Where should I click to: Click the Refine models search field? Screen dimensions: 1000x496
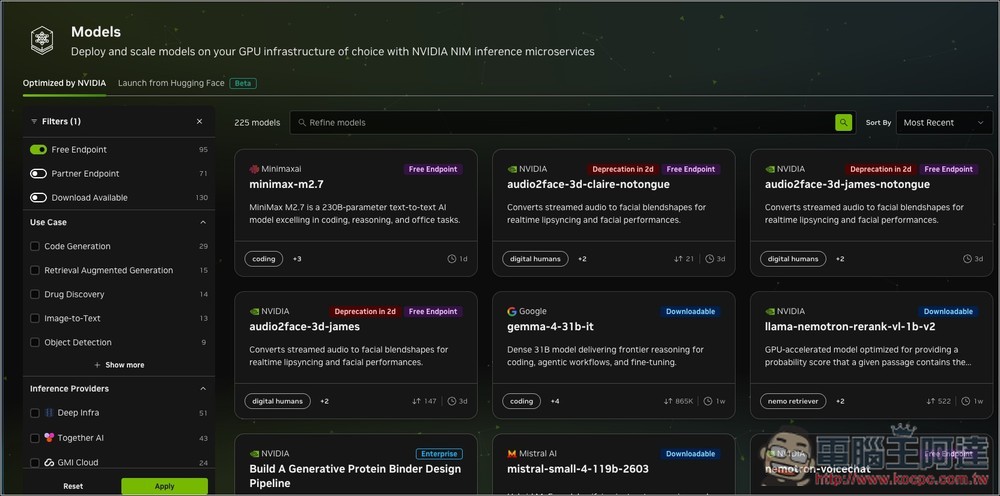pyautogui.click(x=572, y=122)
